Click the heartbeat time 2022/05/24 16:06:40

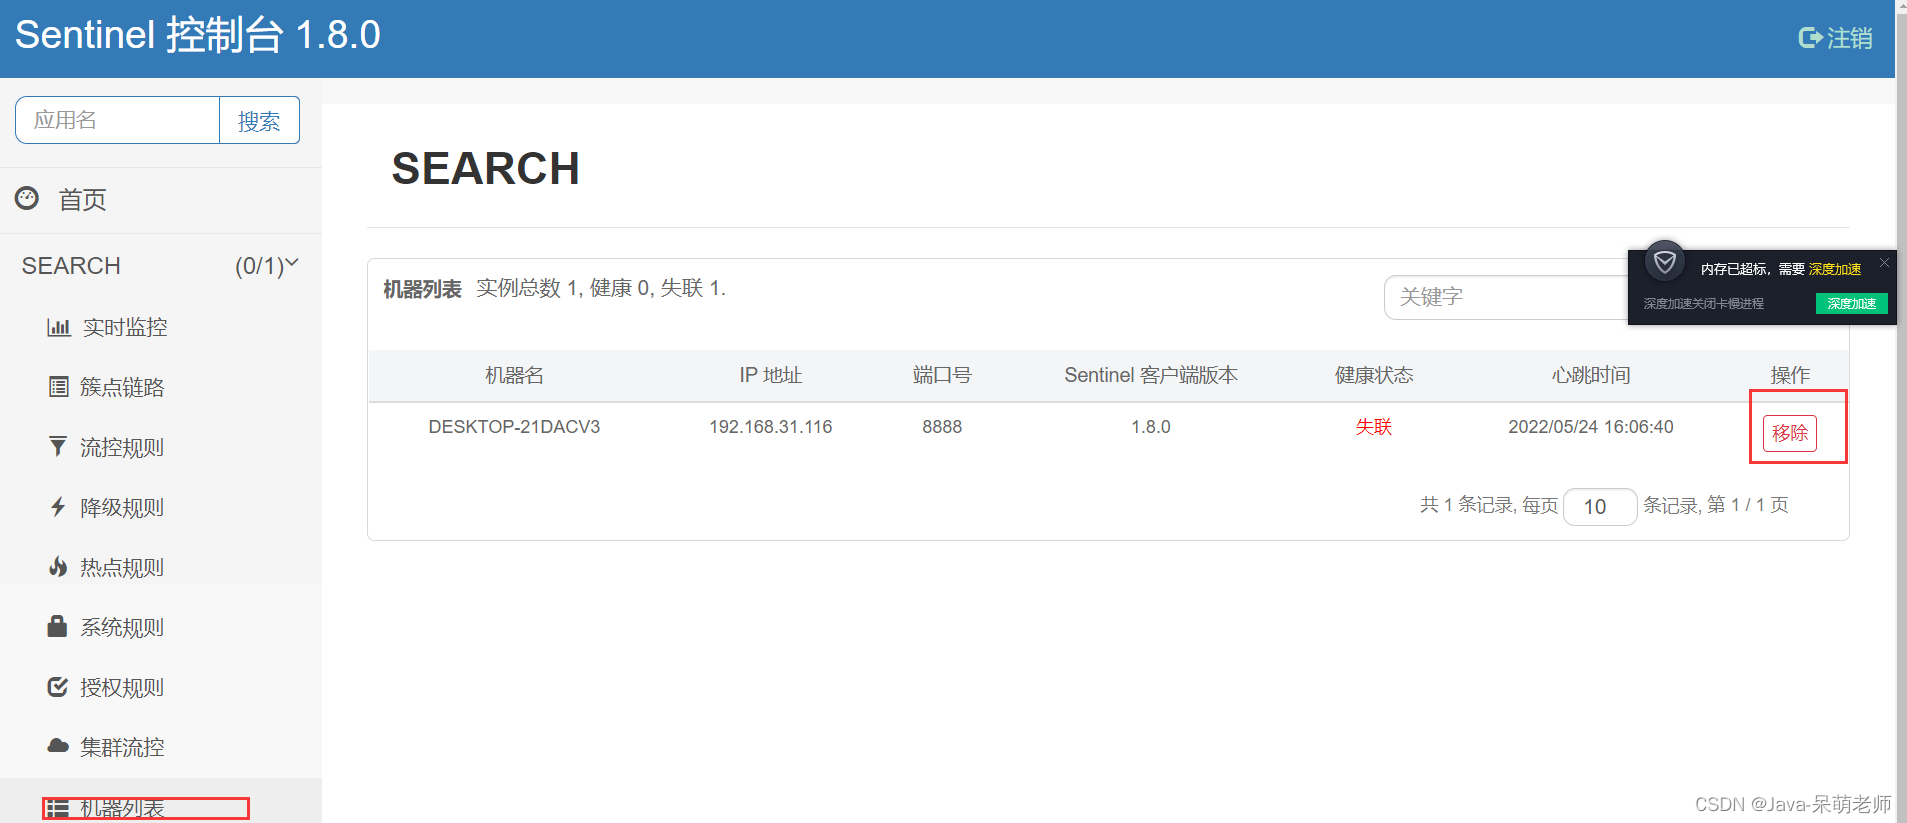1591,427
